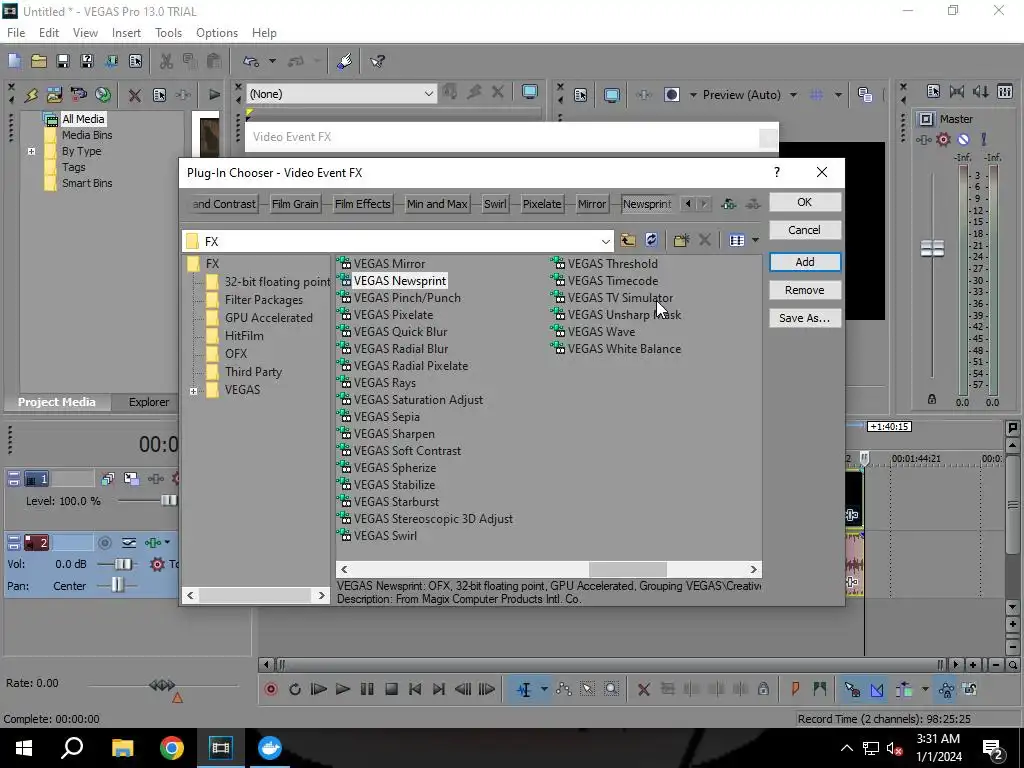Click the Add button
Screen dimensions: 1024x768
click(x=805, y=262)
